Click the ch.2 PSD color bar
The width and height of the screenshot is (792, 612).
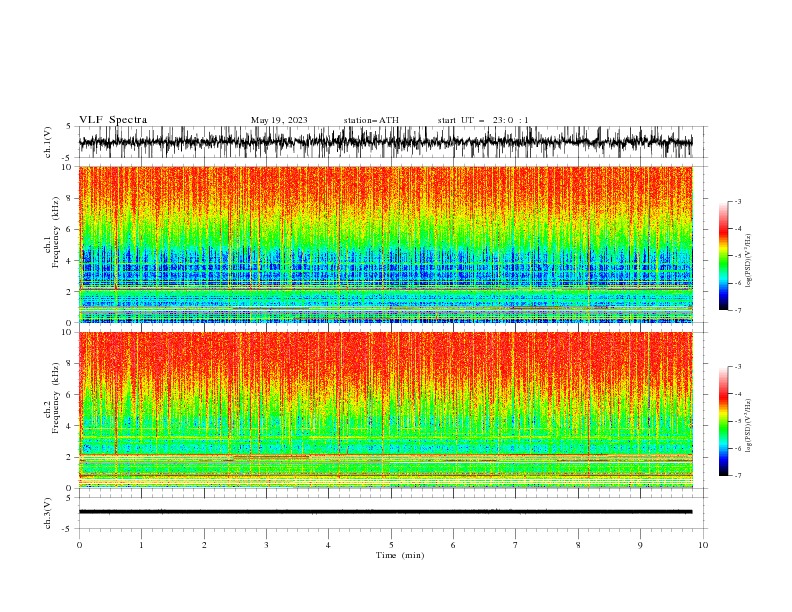pos(724,421)
